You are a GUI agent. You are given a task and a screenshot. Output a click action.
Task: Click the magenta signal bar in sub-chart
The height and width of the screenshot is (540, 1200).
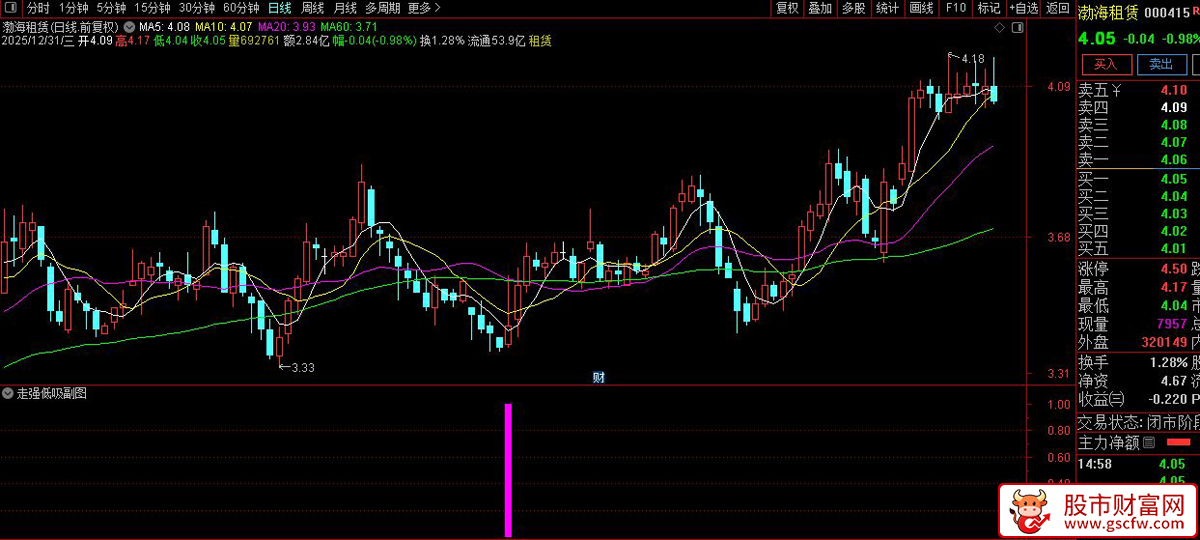coord(508,470)
